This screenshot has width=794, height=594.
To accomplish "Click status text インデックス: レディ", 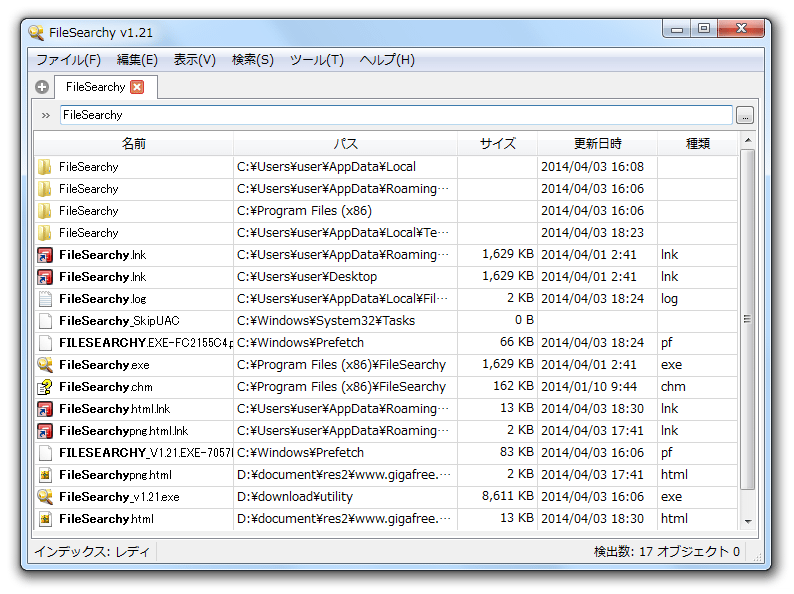I will coord(92,551).
